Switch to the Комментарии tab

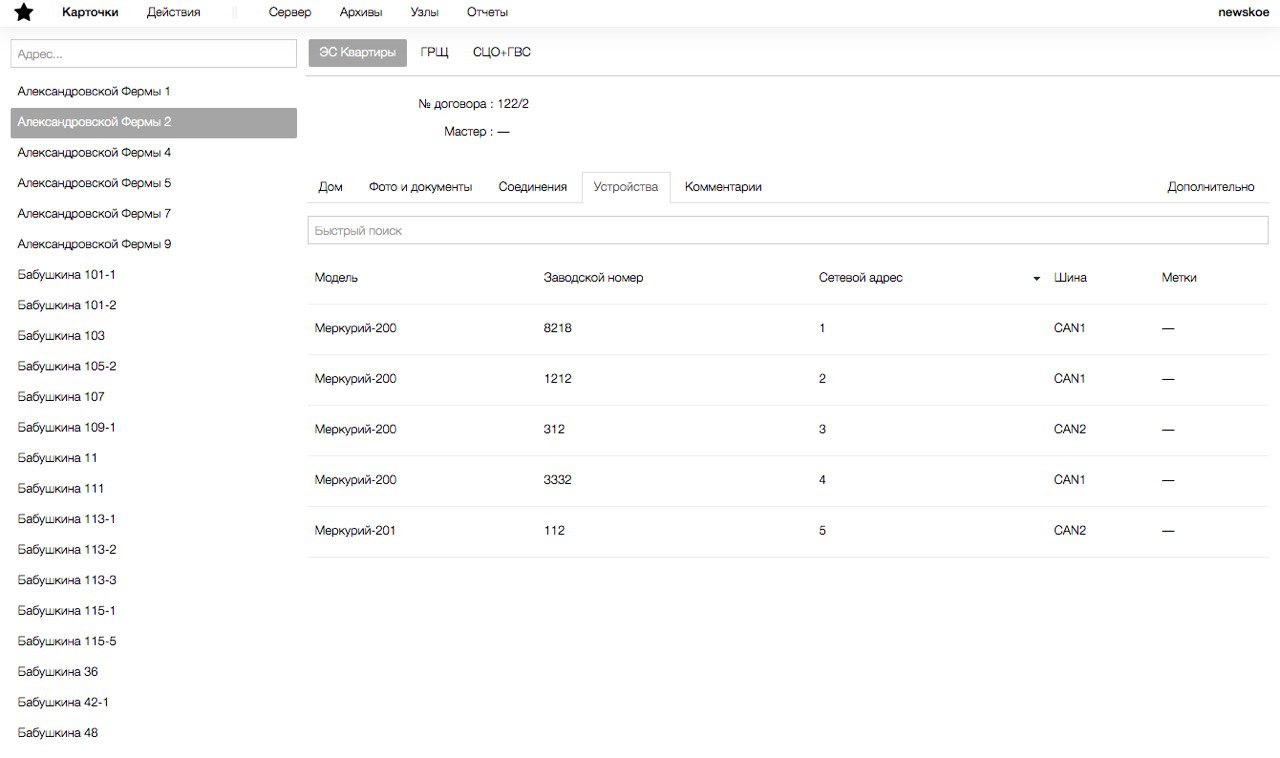(x=723, y=187)
